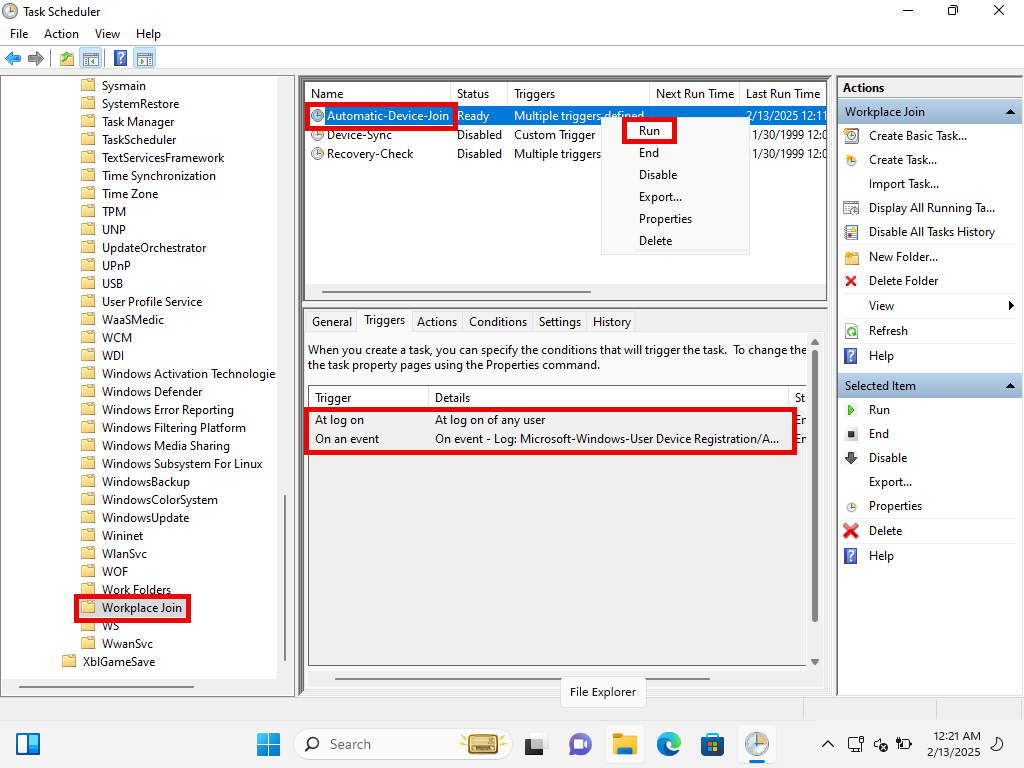Click the red X Delete Folder icon
Viewport: 1024px width, 768px height.
(851, 281)
